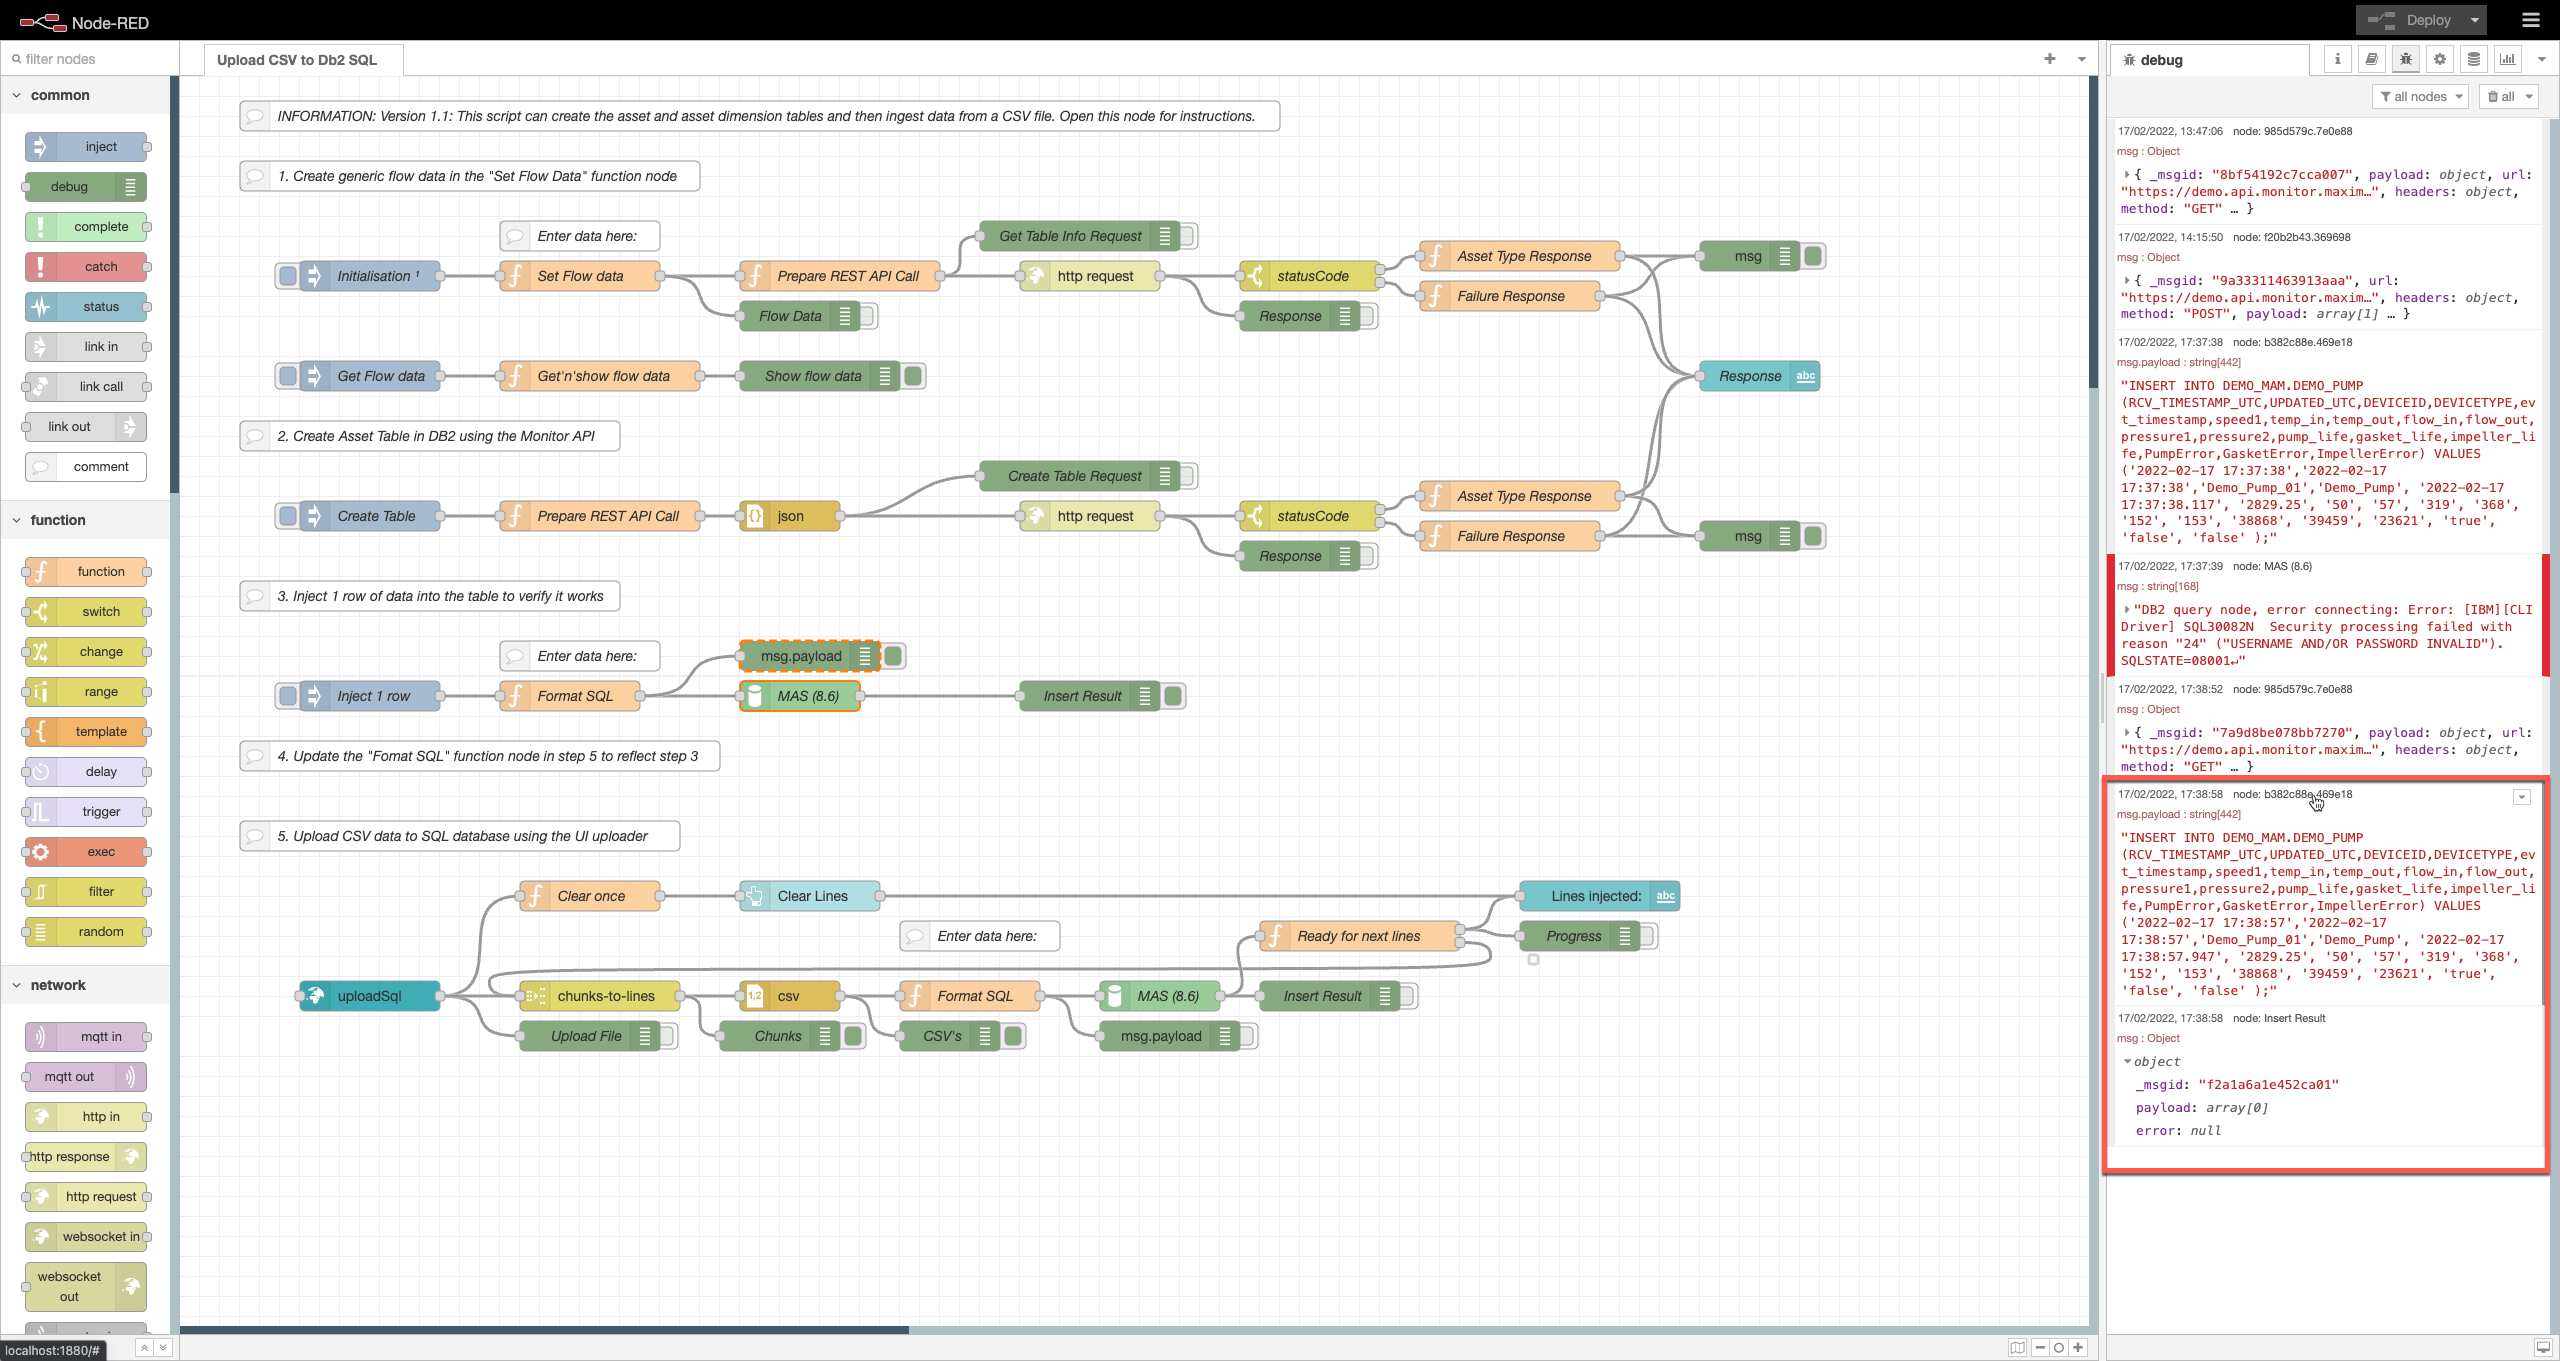
Task: Click filter nodes search input field
Action: click(90, 58)
